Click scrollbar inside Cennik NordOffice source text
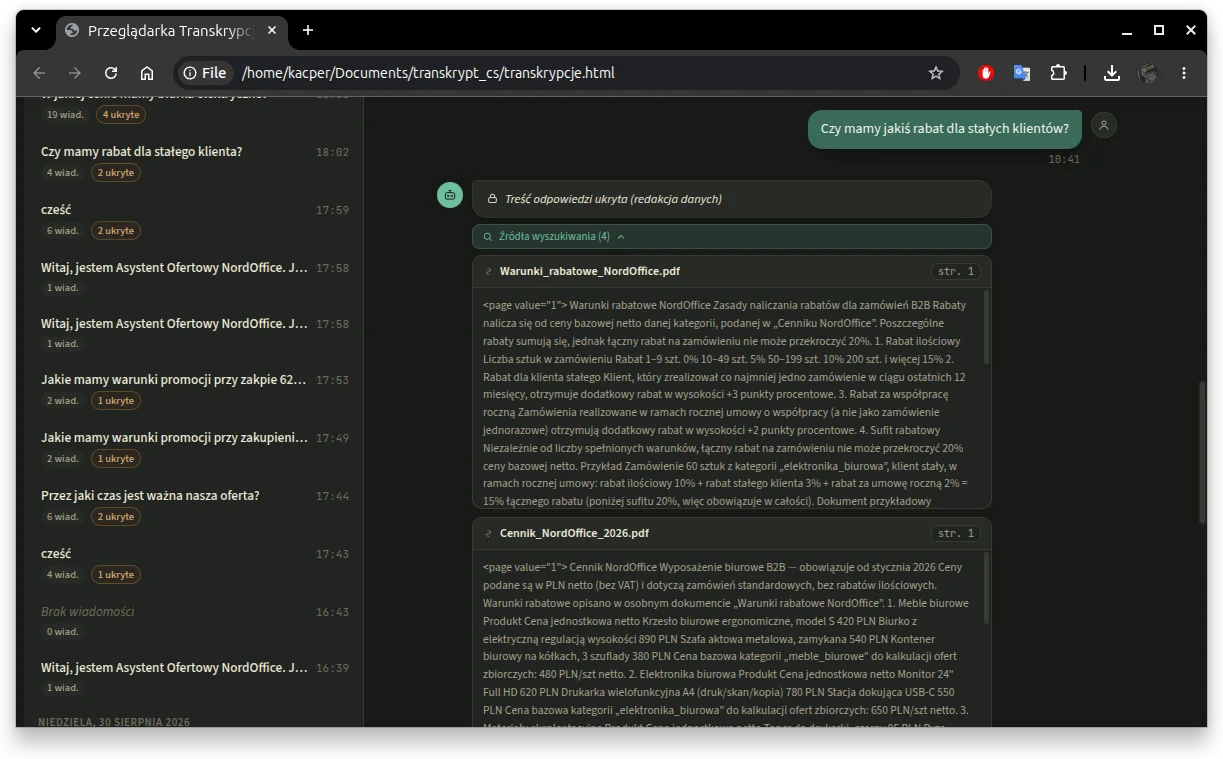This screenshot has height=759, width=1223. [x=986, y=590]
